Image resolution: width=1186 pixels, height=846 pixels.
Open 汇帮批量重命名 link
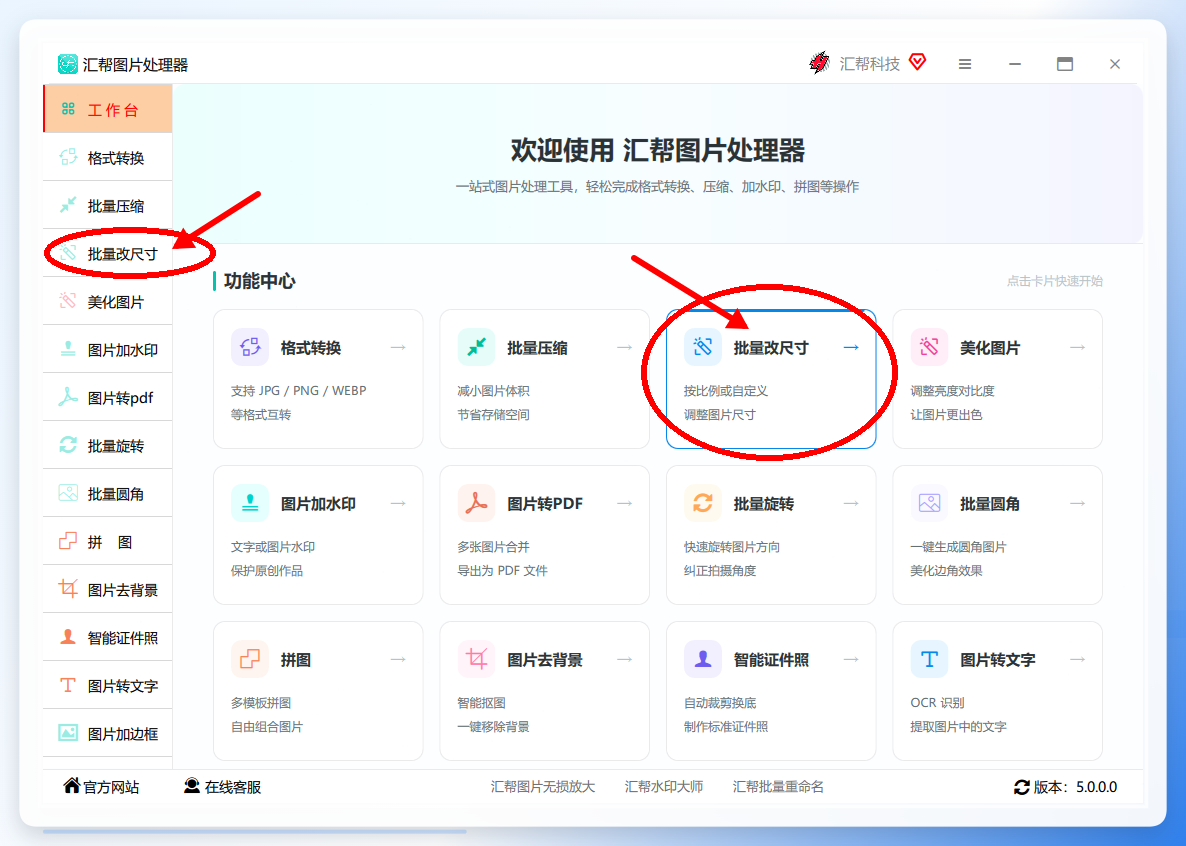(x=778, y=787)
